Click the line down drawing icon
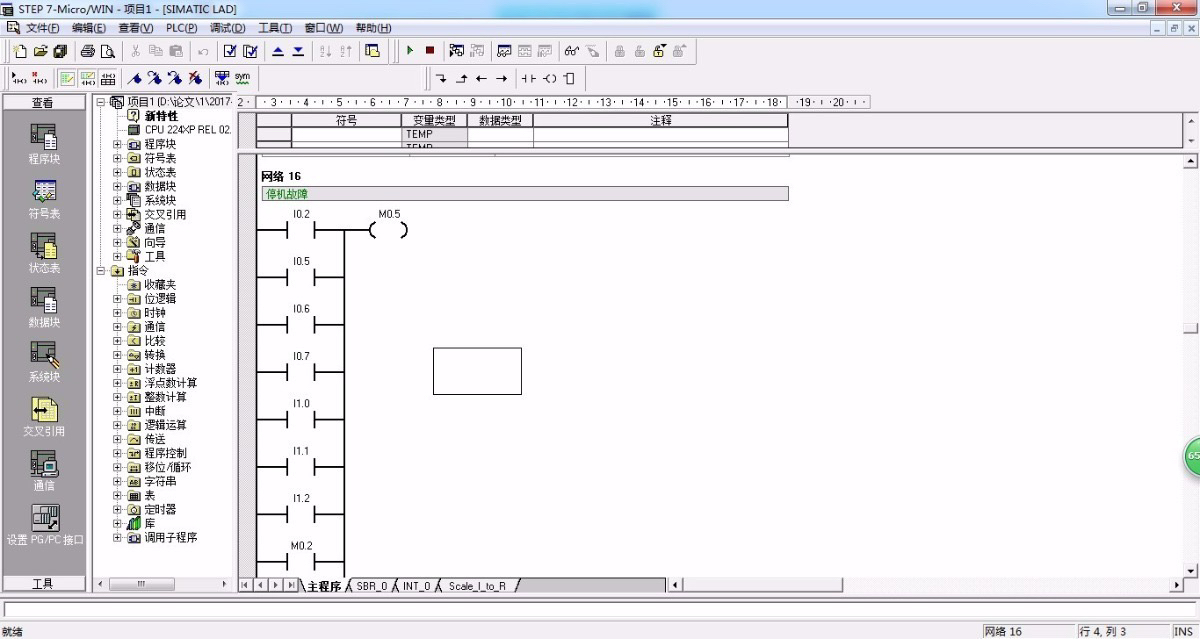1200x639 pixels. point(442,78)
